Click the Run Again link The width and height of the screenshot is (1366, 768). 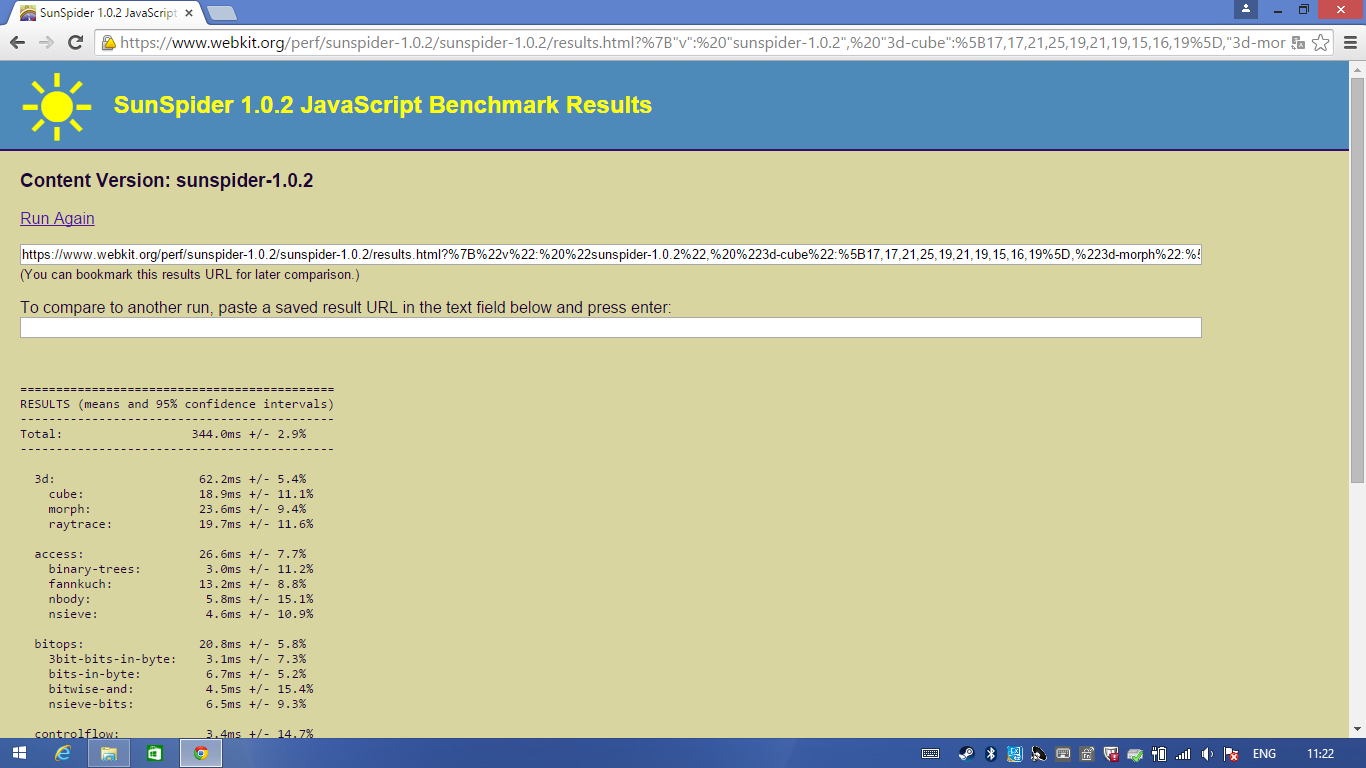point(57,218)
